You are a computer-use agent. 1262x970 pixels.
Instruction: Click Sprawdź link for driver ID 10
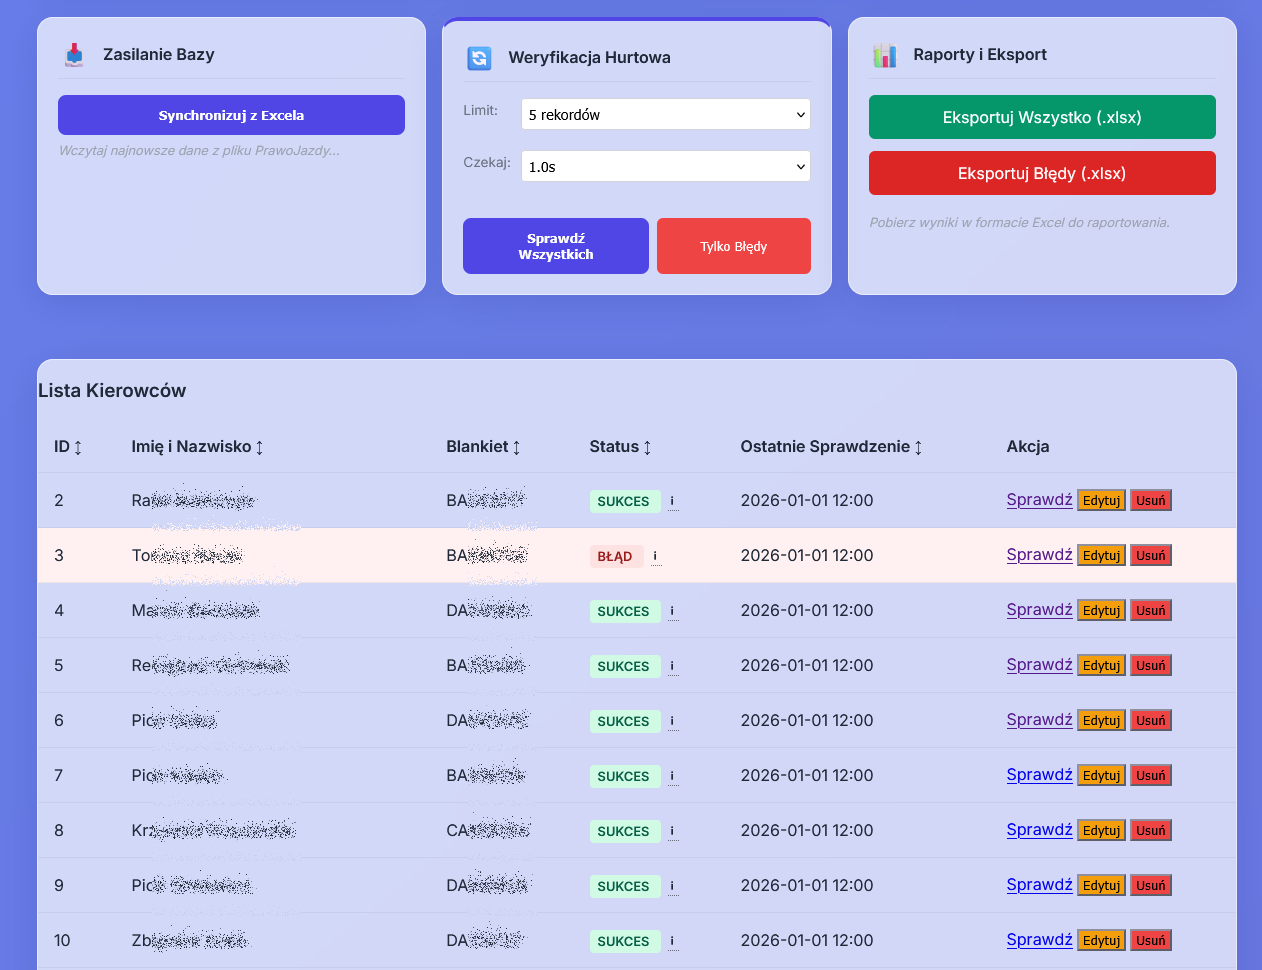pos(1039,940)
